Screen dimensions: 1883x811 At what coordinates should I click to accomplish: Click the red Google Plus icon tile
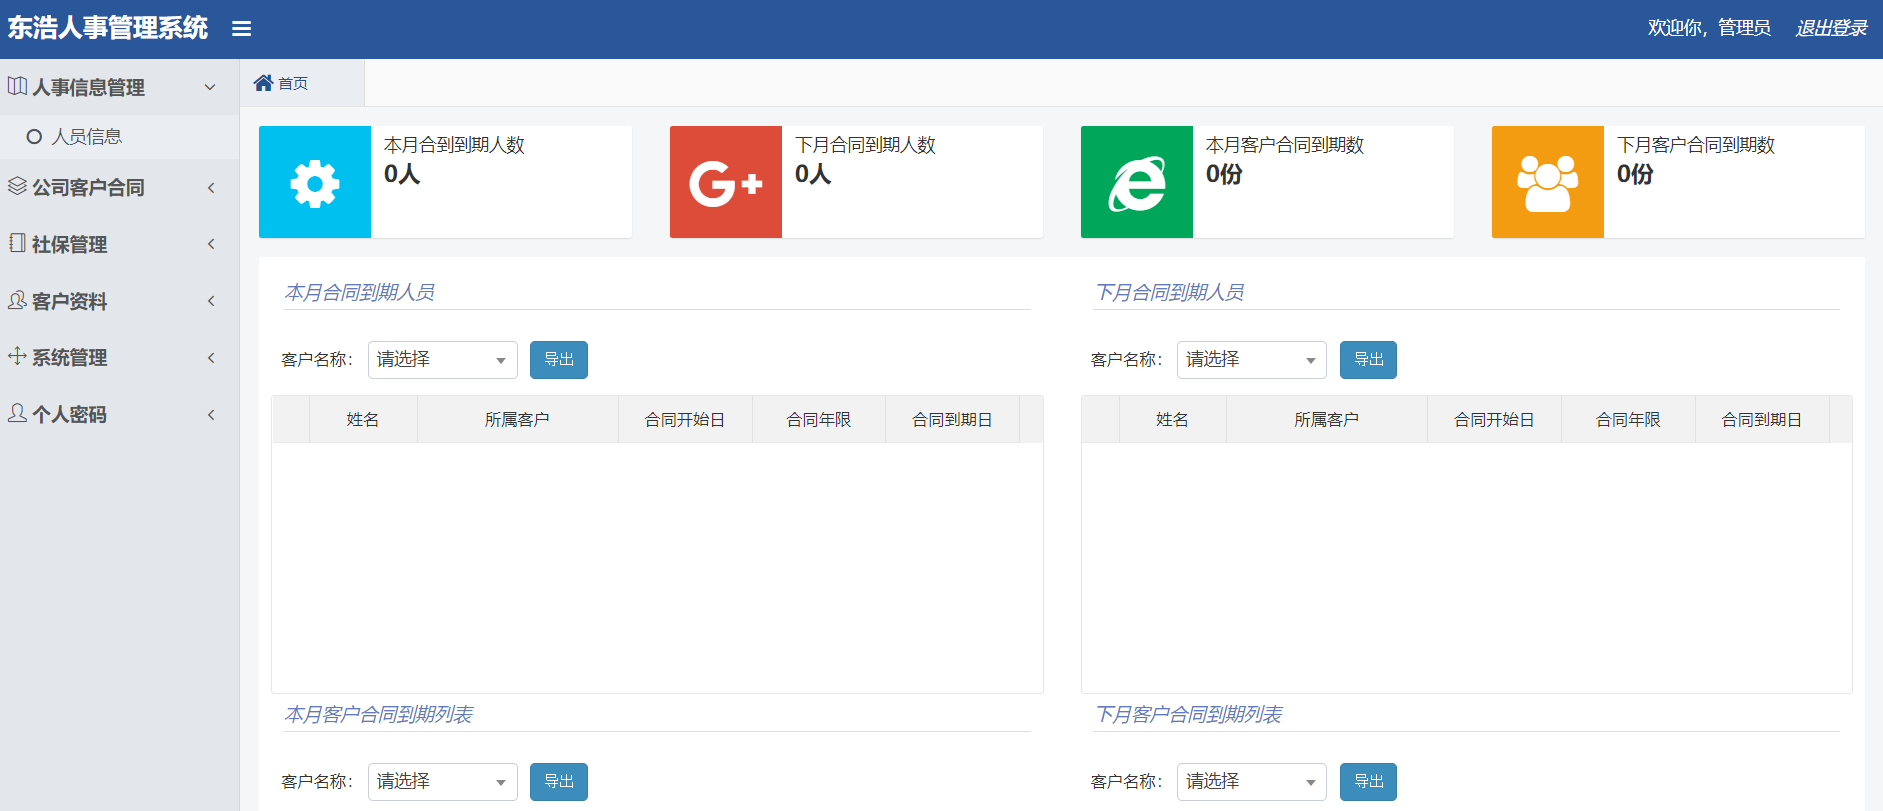point(726,182)
